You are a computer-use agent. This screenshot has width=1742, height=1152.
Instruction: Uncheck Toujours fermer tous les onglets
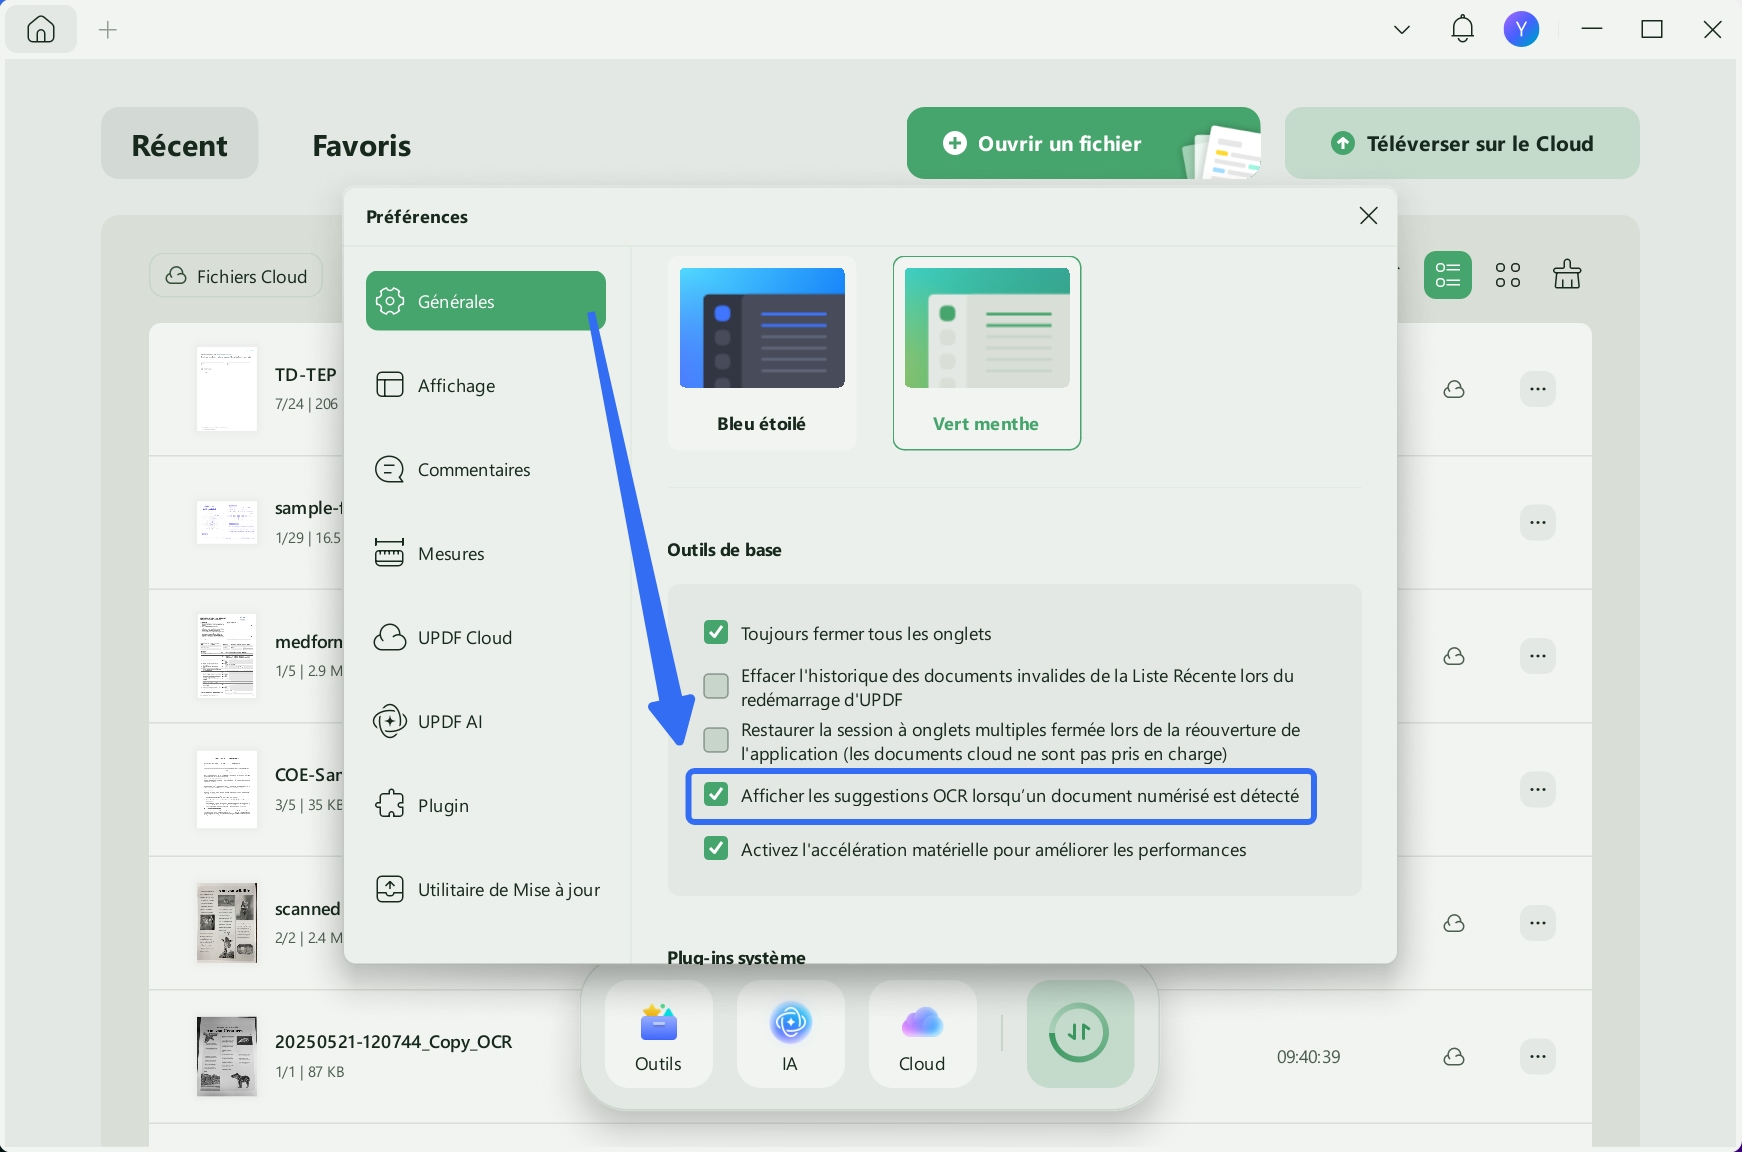716,632
